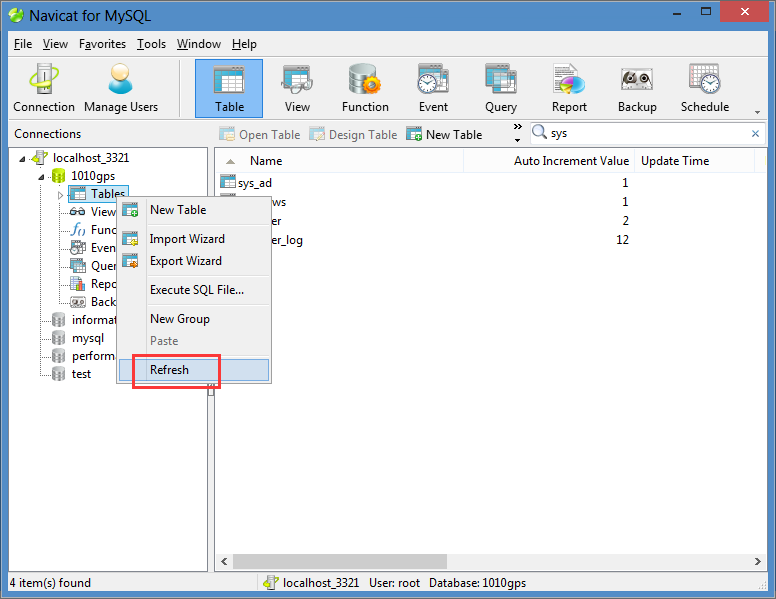Switch to the Query object icon
This screenshot has height=599, width=776.
click(x=501, y=89)
